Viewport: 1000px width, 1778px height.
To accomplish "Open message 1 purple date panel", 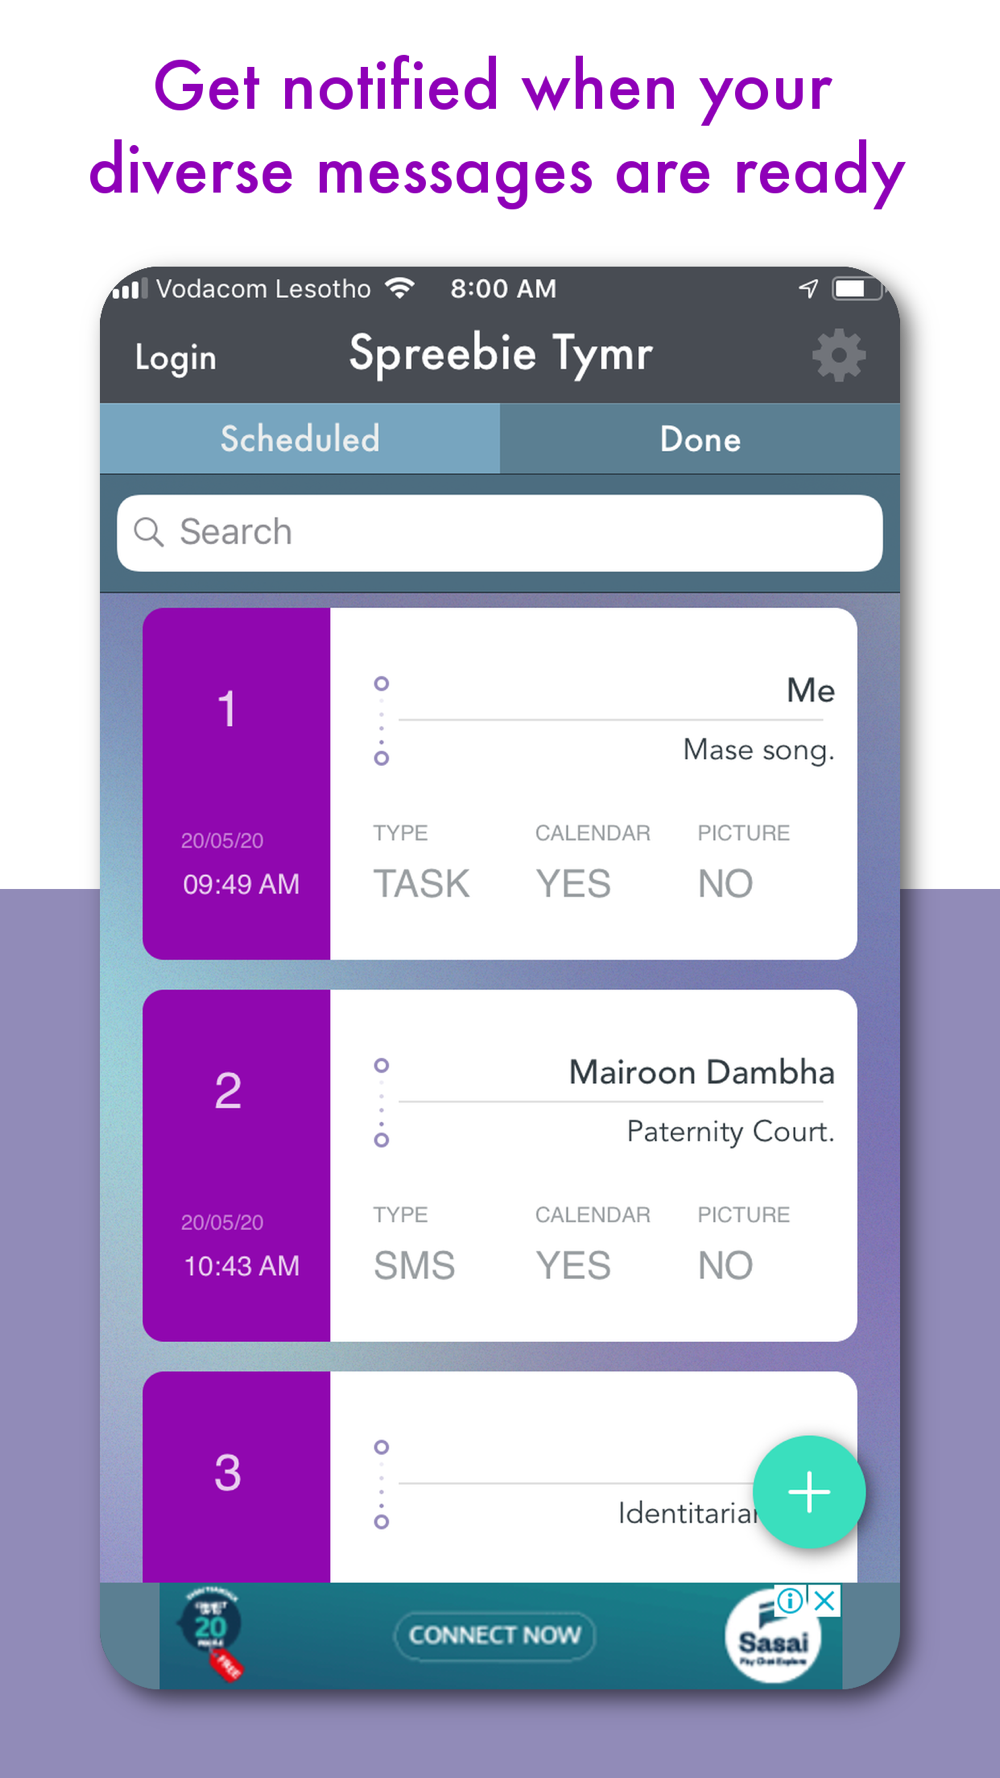I will coord(237,784).
